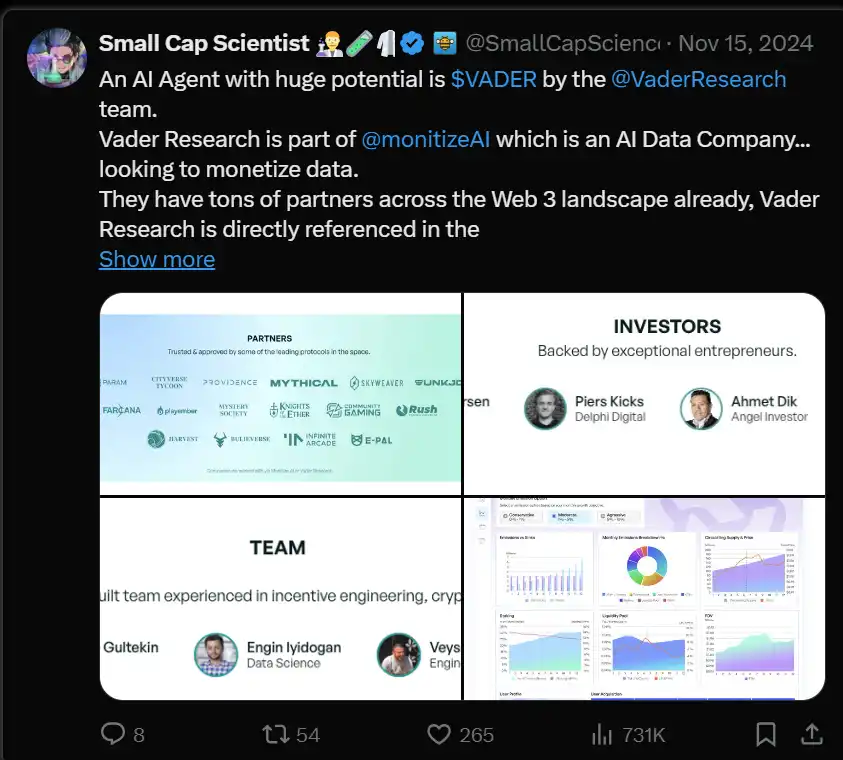Click the bee emoji badge beside the name
Screen dimensions: 843x760
tap(445, 43)
